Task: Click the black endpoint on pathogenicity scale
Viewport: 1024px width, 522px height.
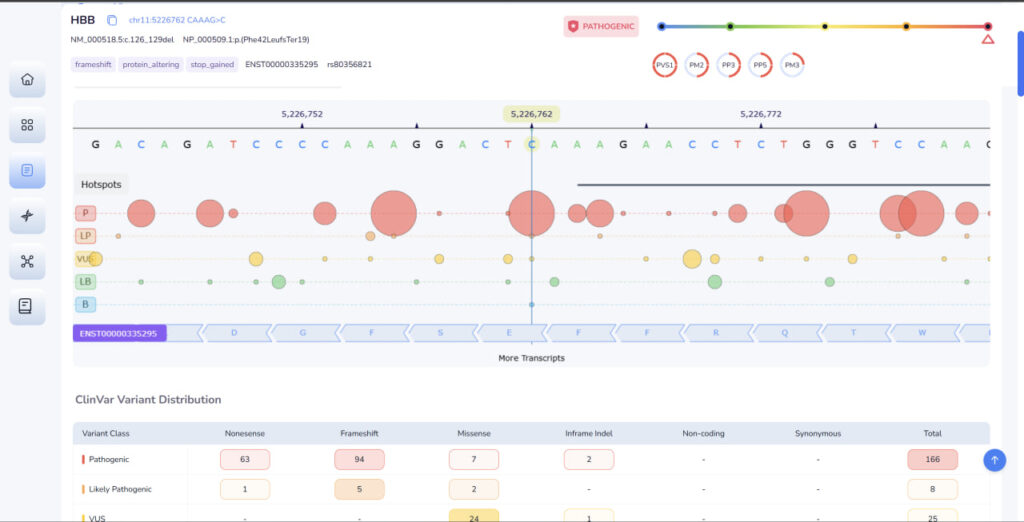Action: pos(988,26)
